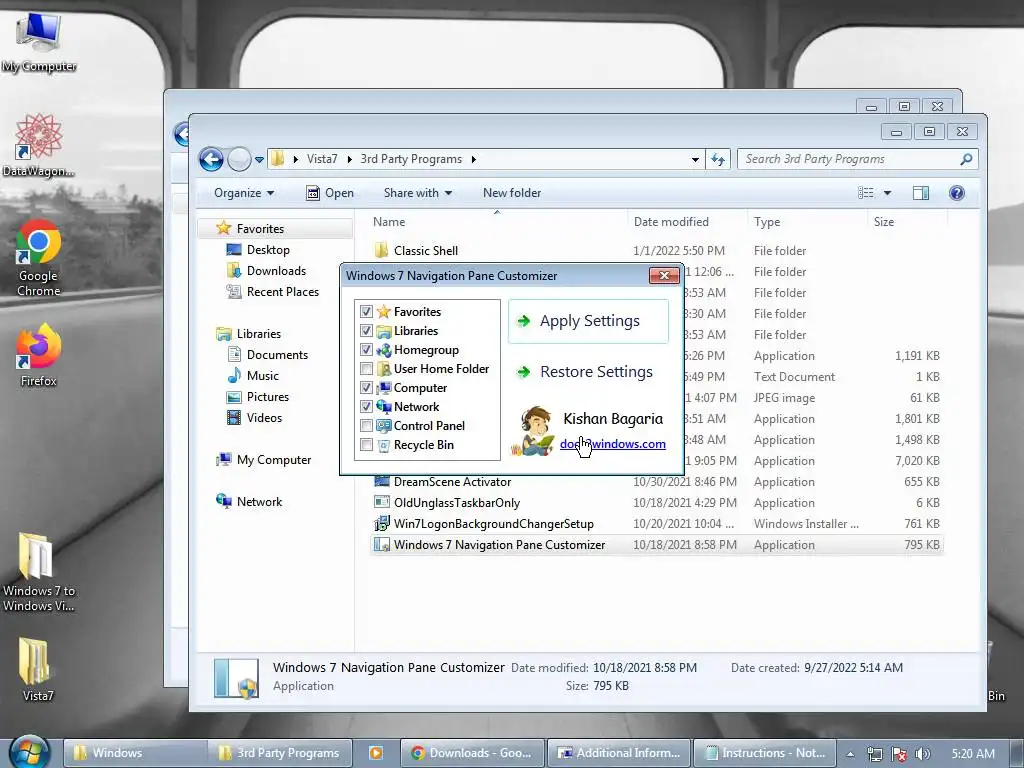This screenshot has height=768, width=1024.
Task: Launch the Google Chrome desktop shortcut
Action: [x=39, y=259]
